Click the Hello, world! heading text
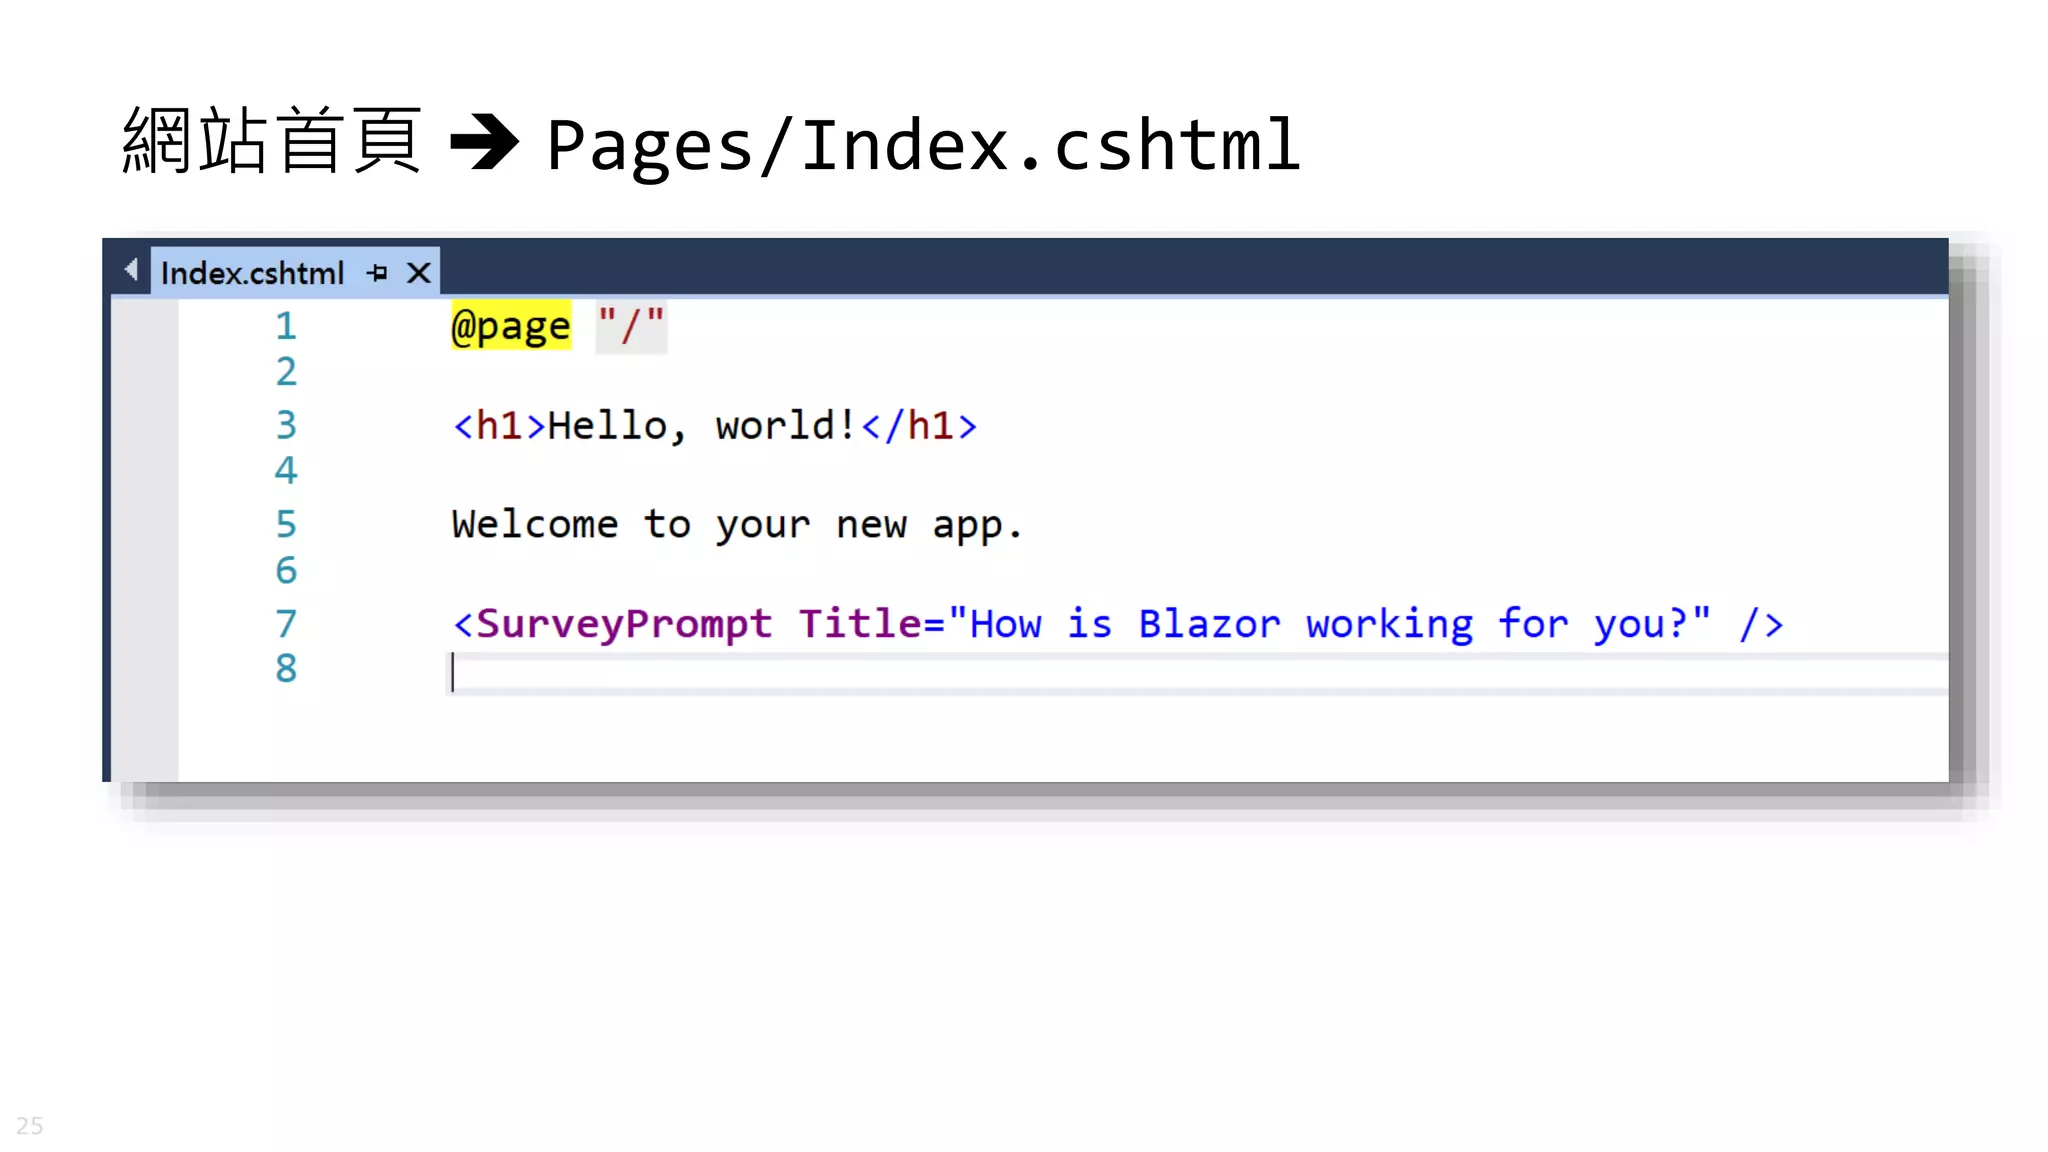The width and height of the screenshot is (2048, 1152). click(x=702, y=426)
